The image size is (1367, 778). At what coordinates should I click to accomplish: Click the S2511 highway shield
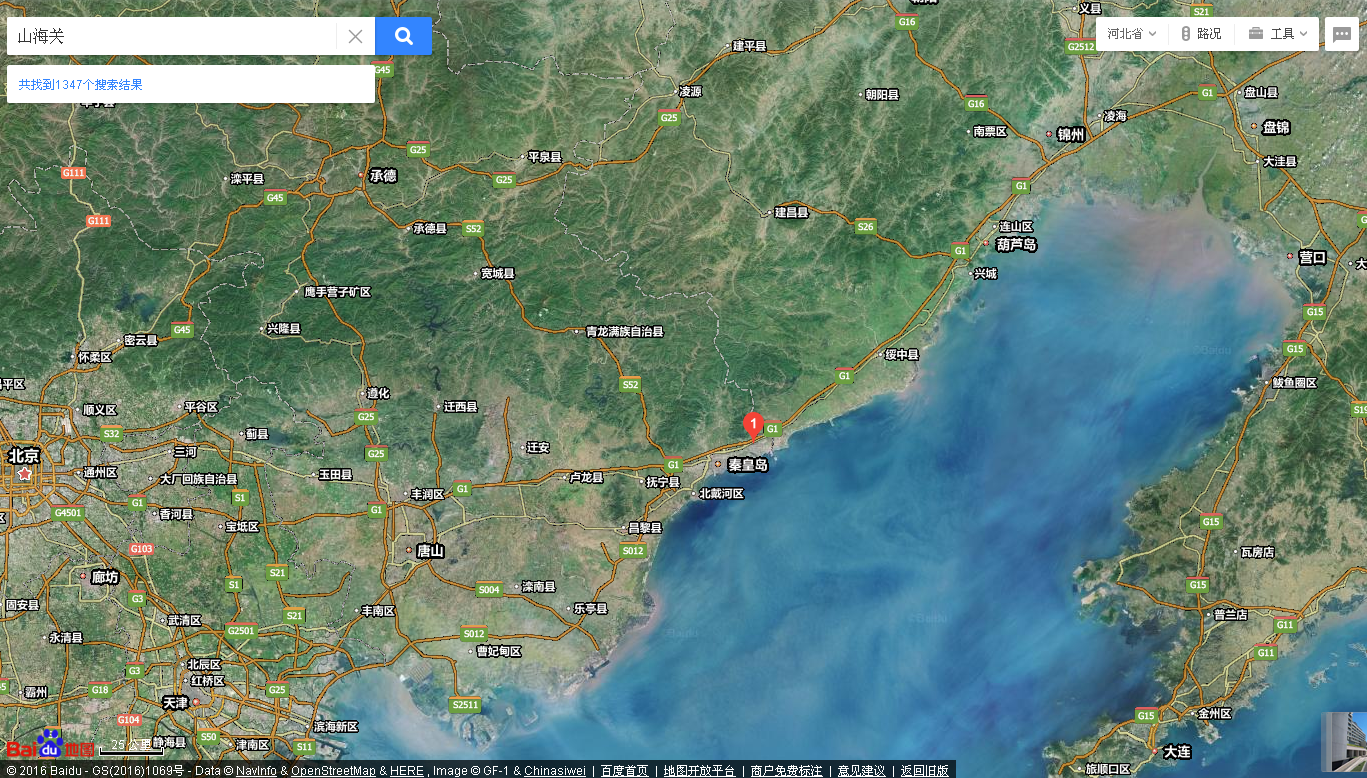click(465, 705)
